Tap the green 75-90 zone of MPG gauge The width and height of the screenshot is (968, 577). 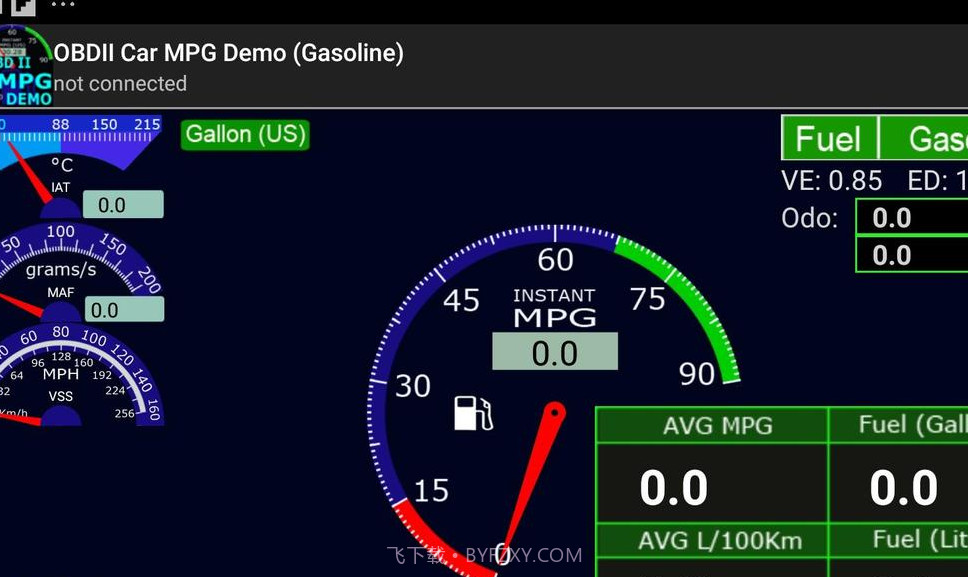point(690,300)
